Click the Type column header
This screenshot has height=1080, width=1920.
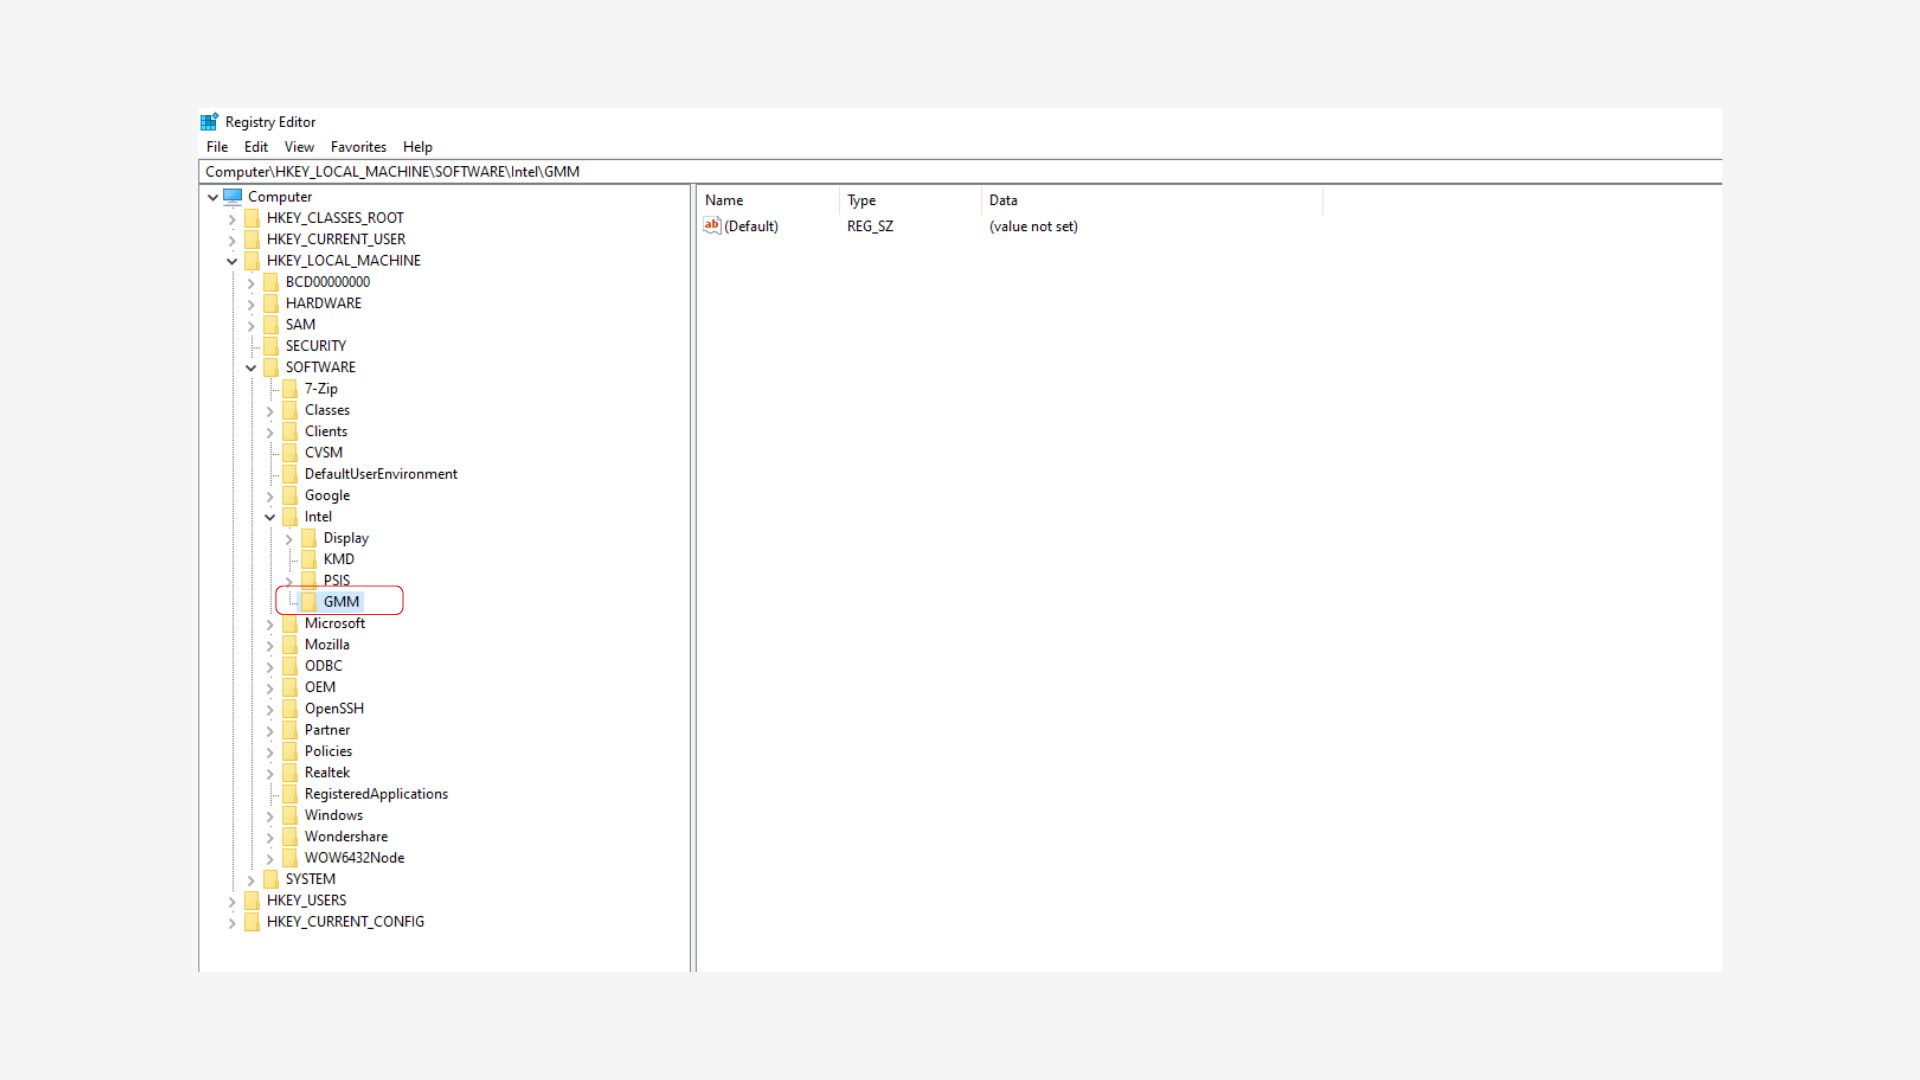click(862, 200)
